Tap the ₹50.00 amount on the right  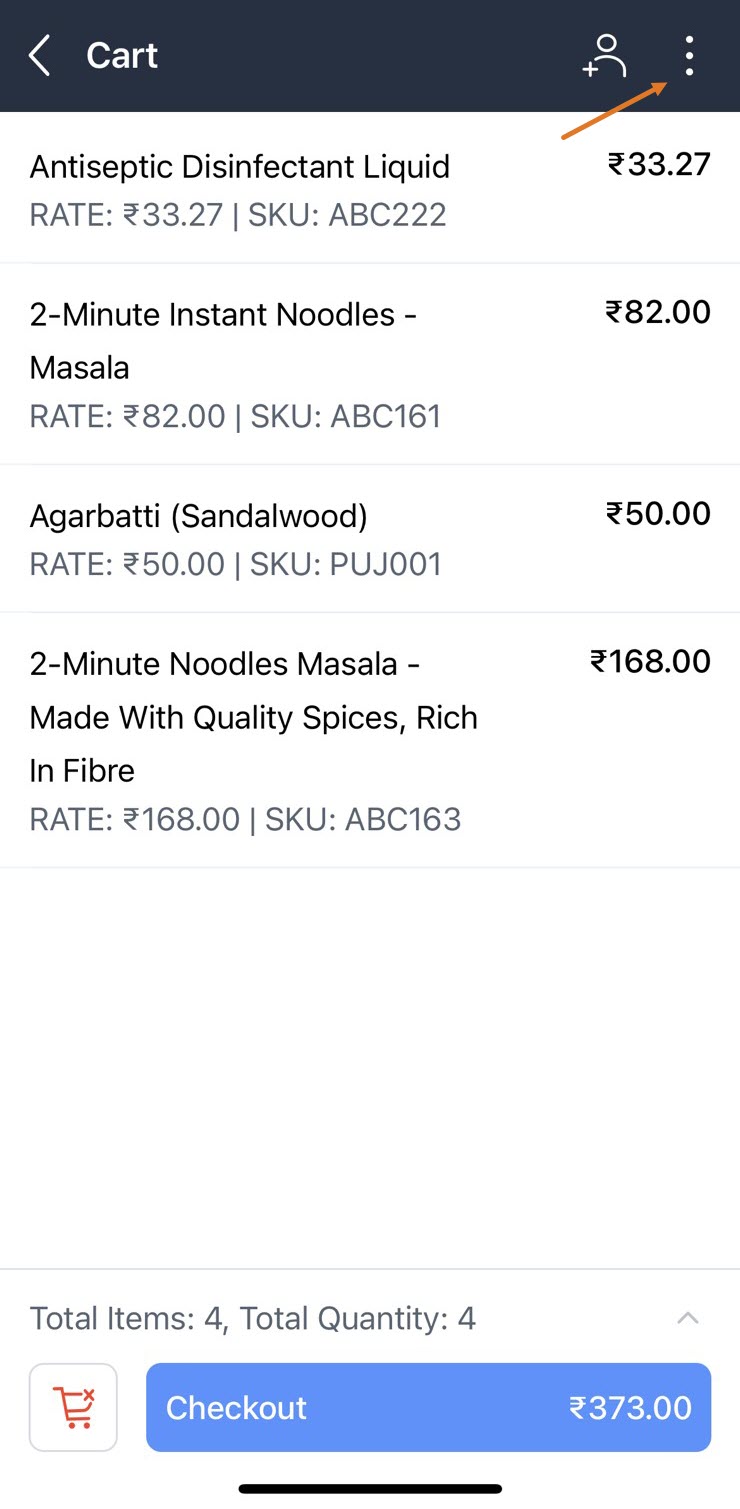[x=658, y=514]
